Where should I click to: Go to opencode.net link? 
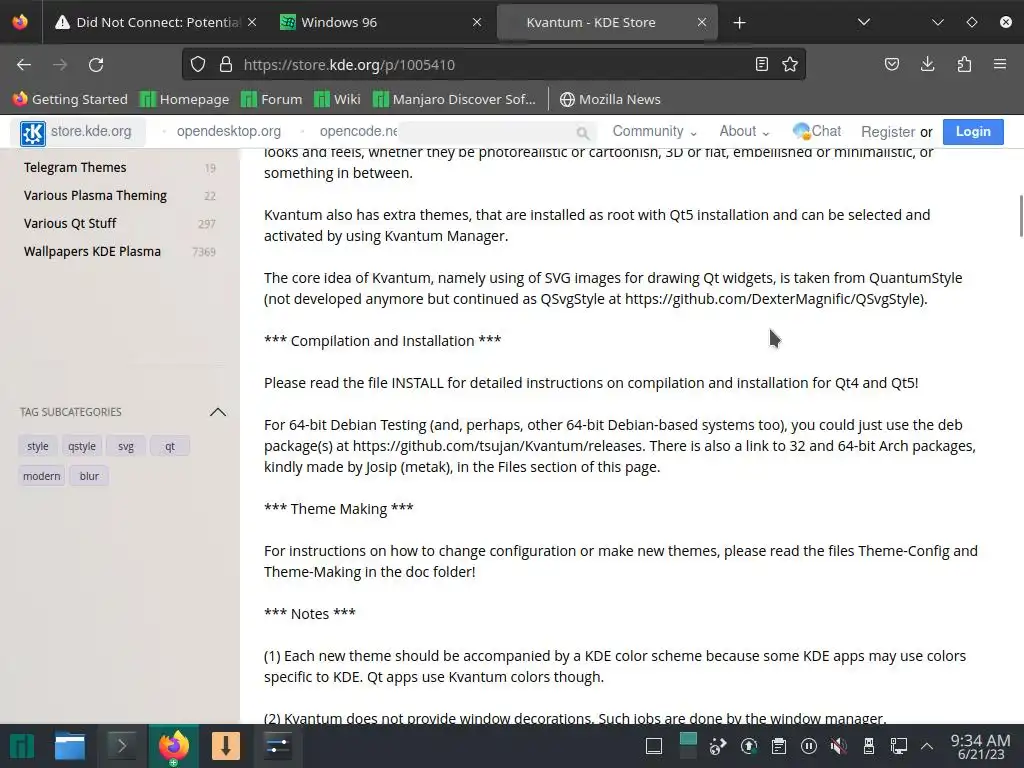(359, 131)
